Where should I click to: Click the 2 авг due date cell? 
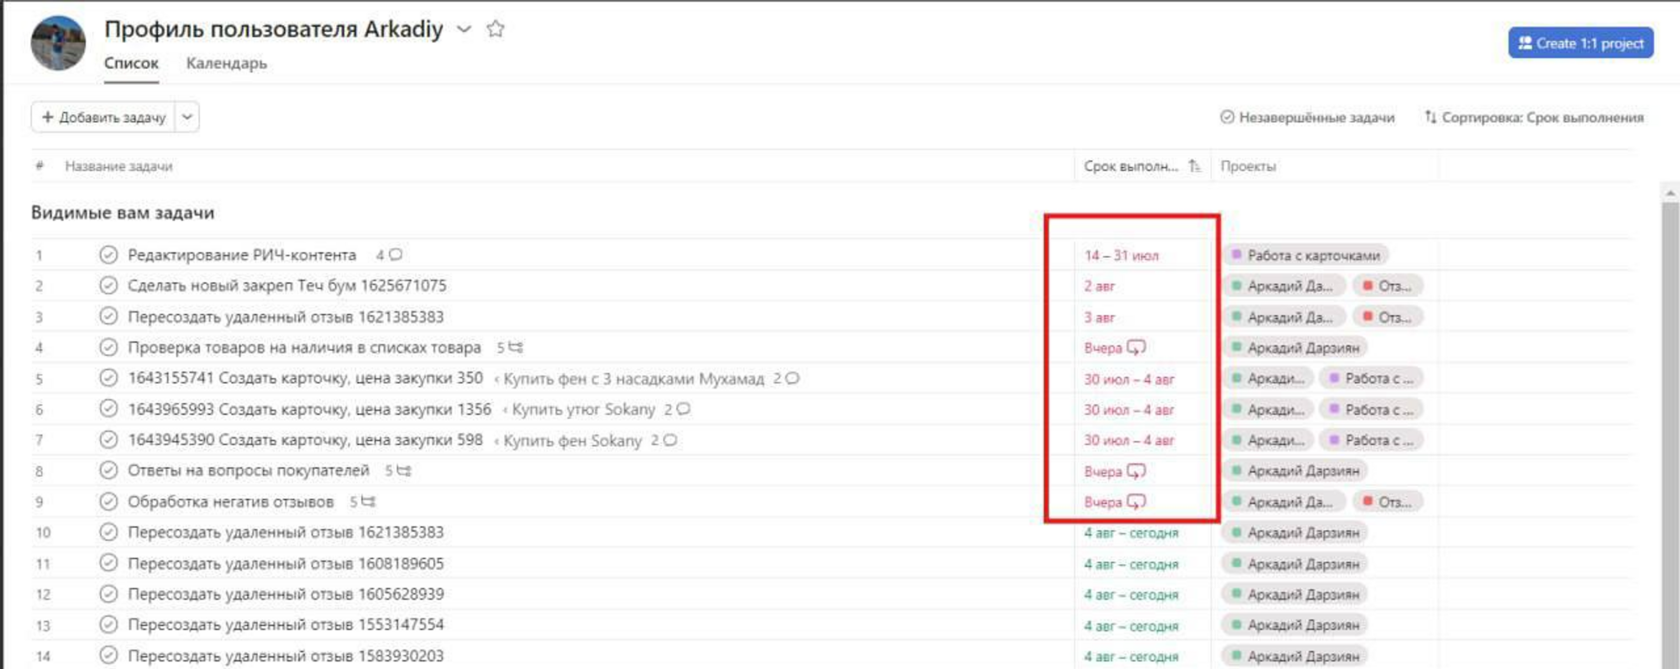point(1099,286)
